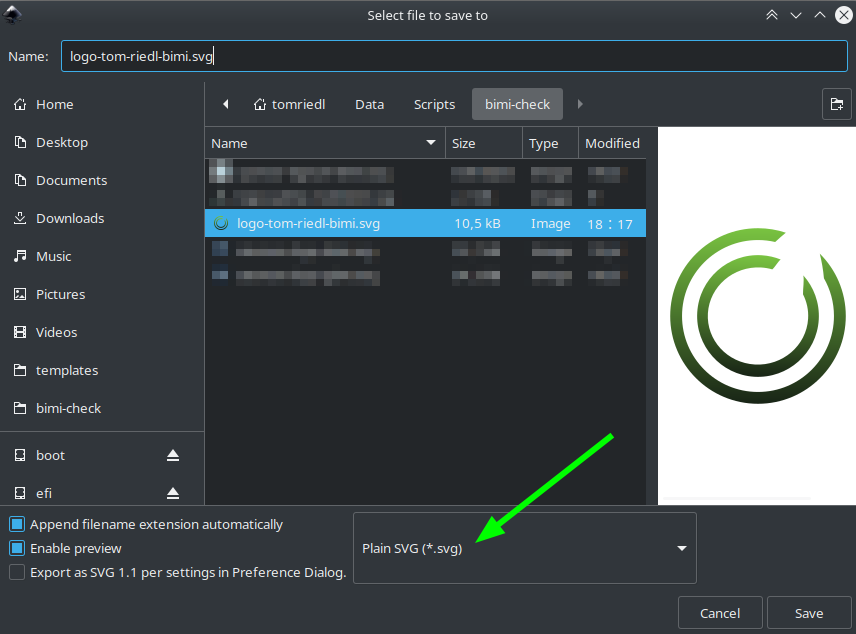The height and width of the screenshot is (634, 856).
Task: Cancel the save dialog
Action: click(x=720, y=612)
